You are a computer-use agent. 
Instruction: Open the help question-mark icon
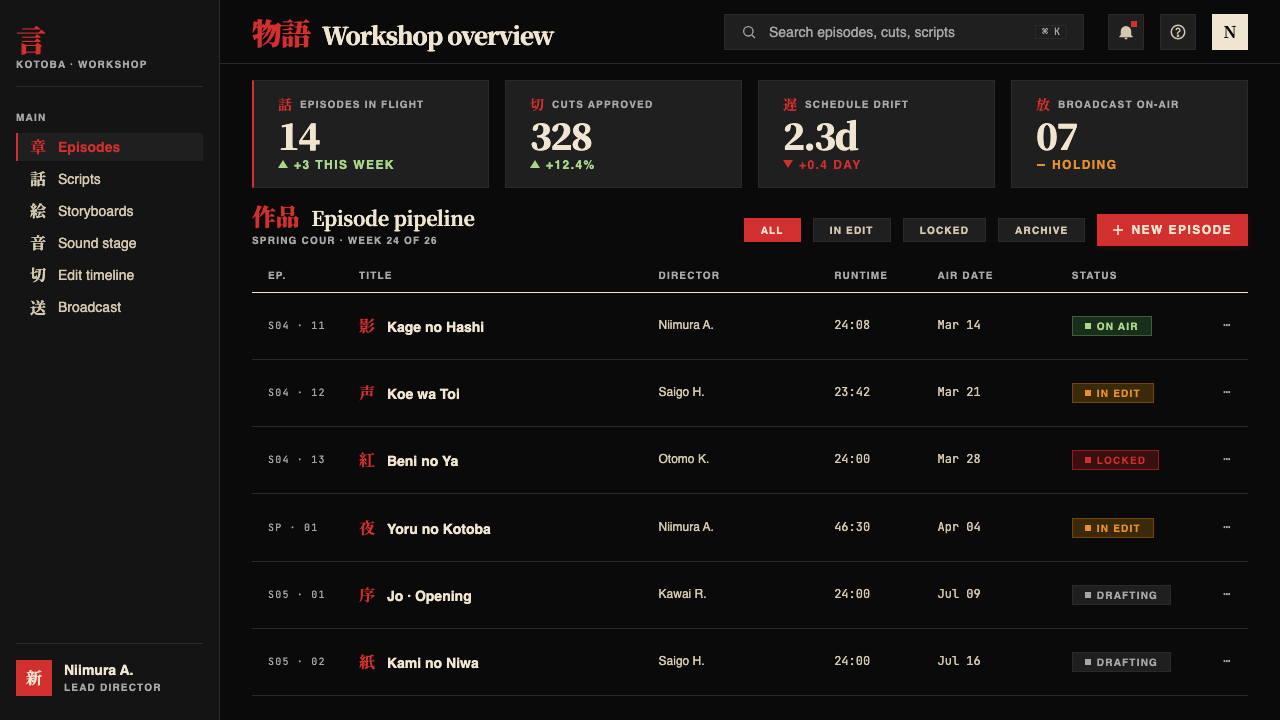click(1178, 32)
